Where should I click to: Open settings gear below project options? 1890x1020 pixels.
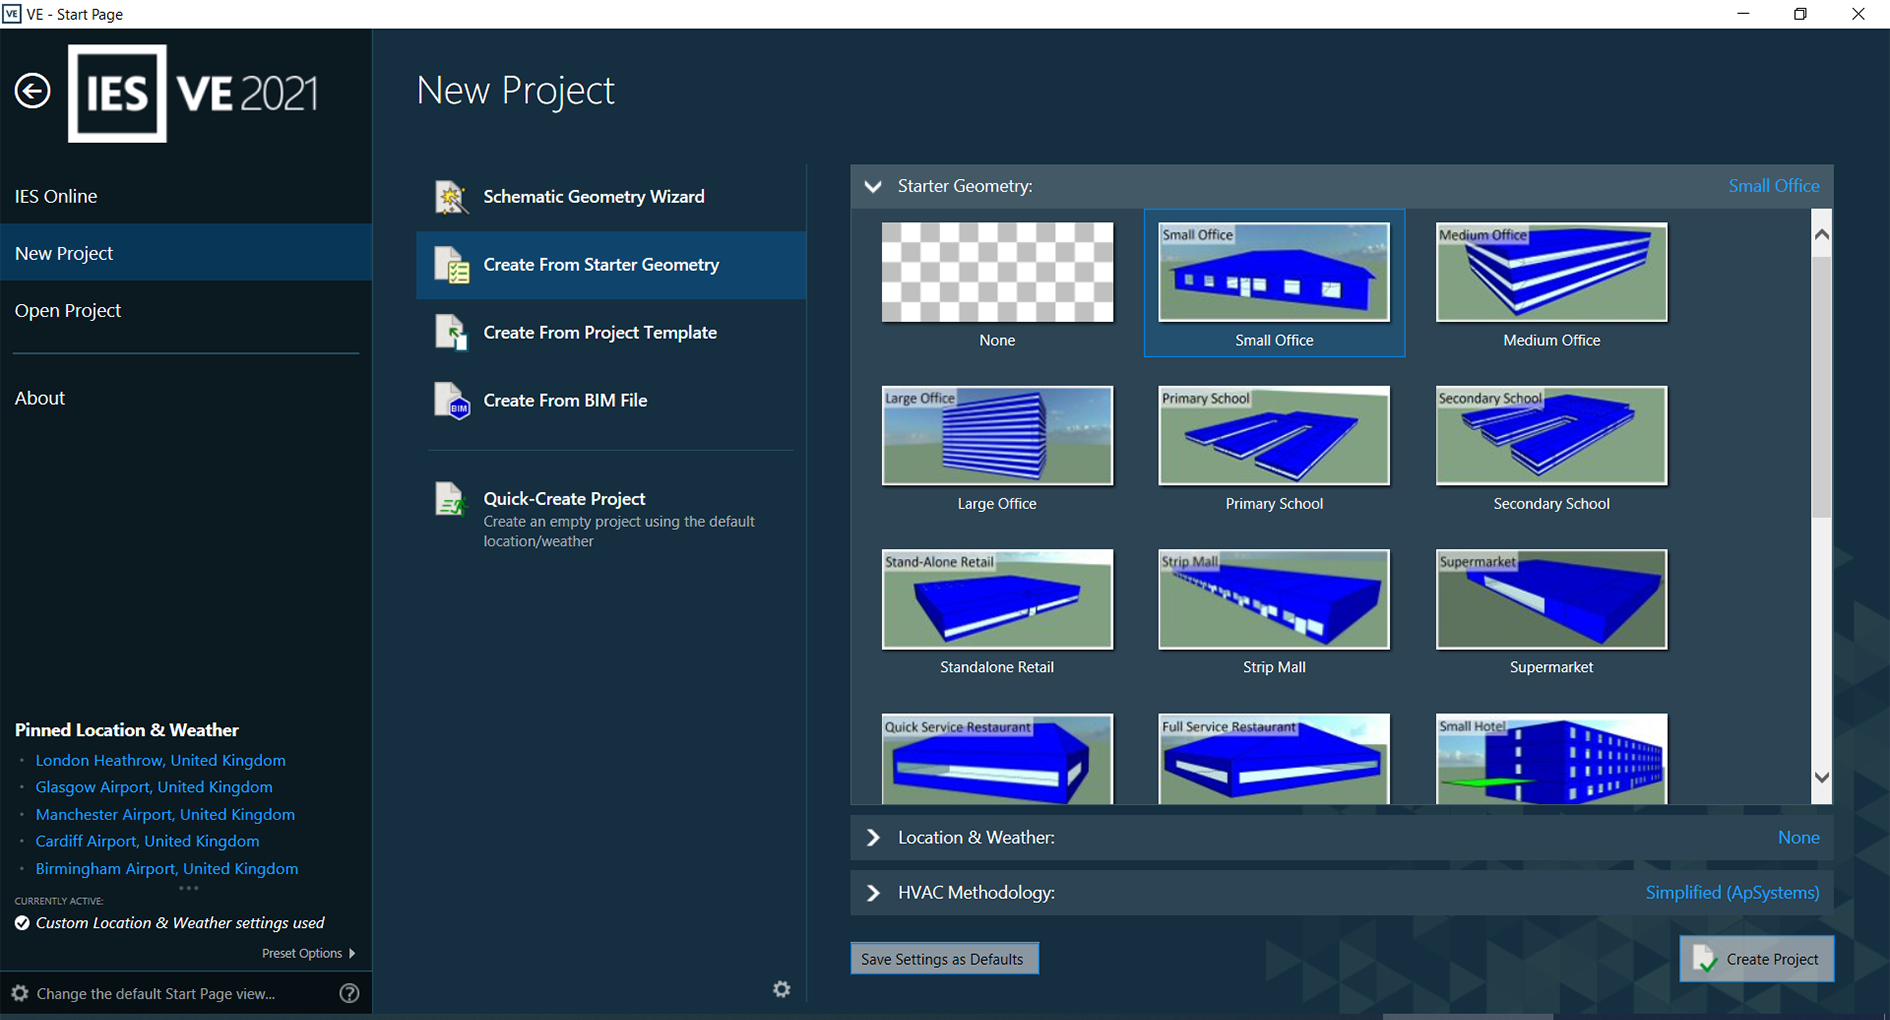coord(782,989)
